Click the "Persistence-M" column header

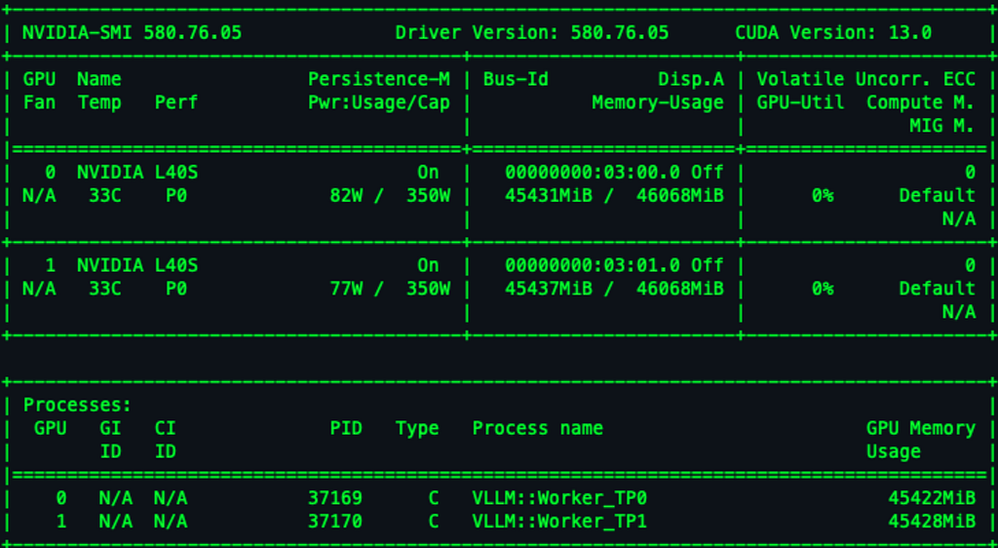coord(379,80)
